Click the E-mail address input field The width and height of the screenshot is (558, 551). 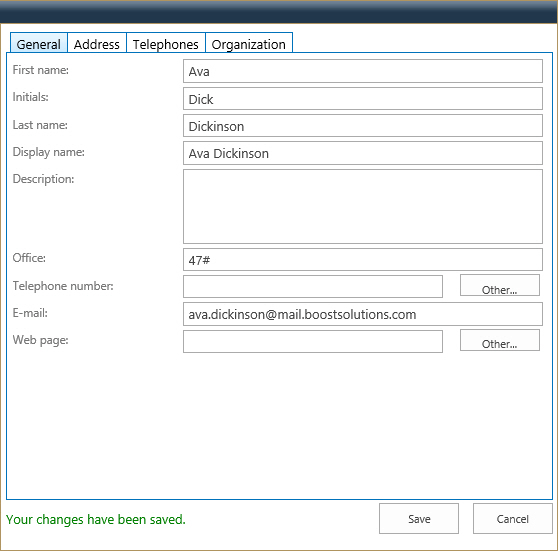[x=363, y=314]
